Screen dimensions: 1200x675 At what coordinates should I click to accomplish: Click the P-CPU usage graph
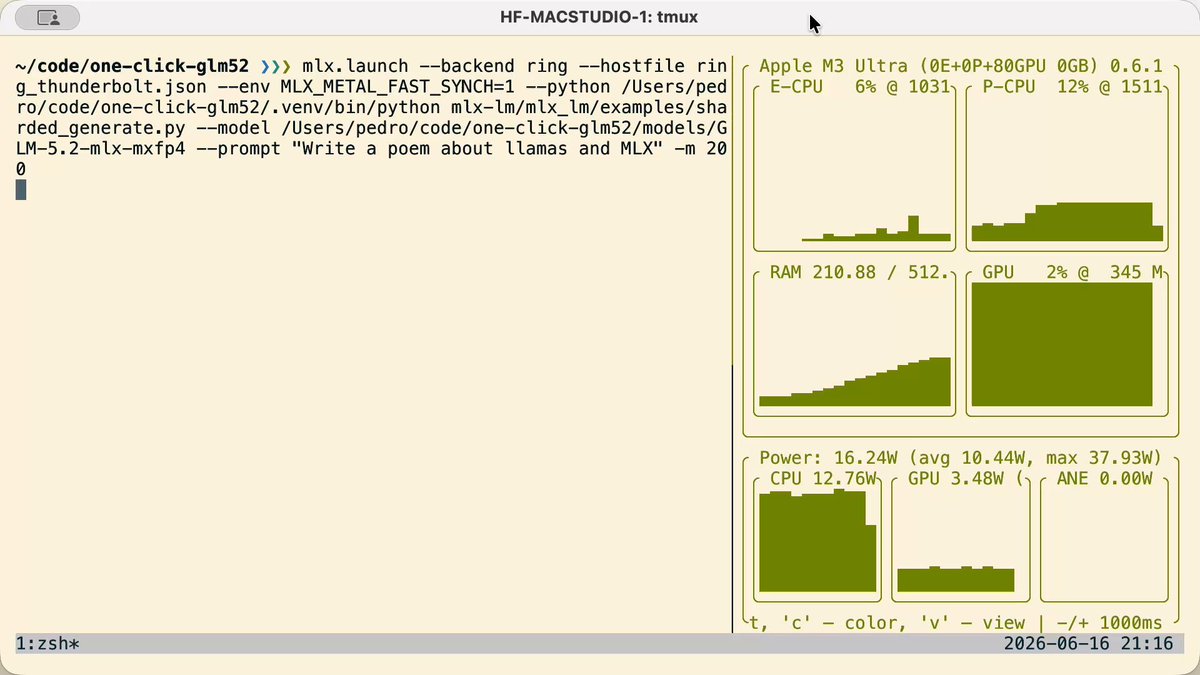click(1066, 169)
